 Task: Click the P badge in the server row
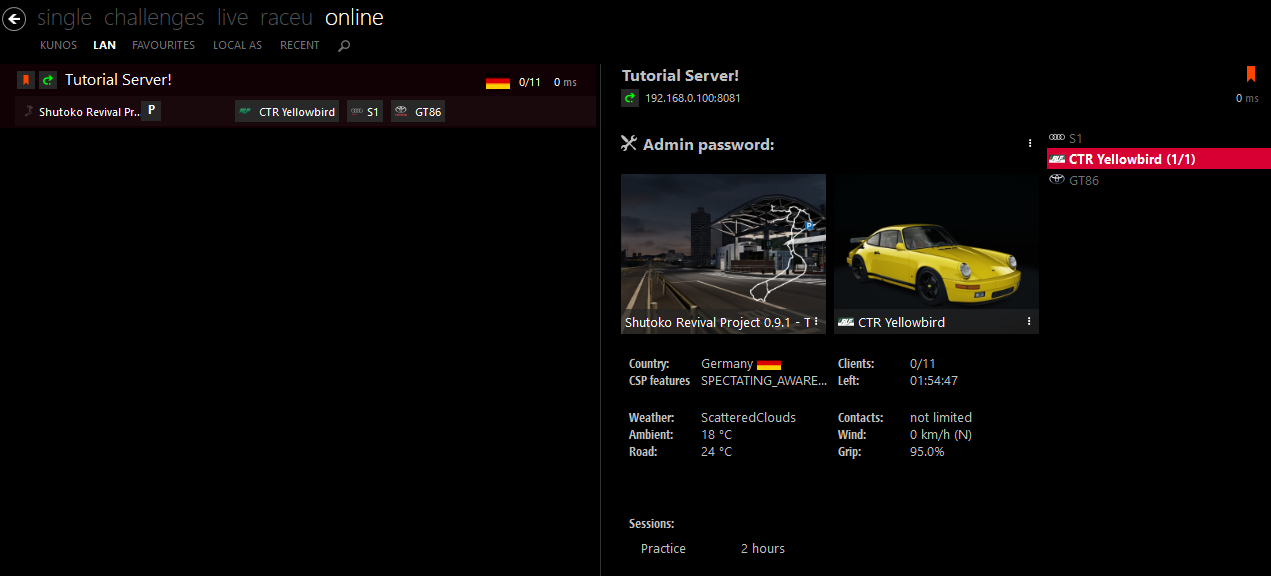coord(150,111)
